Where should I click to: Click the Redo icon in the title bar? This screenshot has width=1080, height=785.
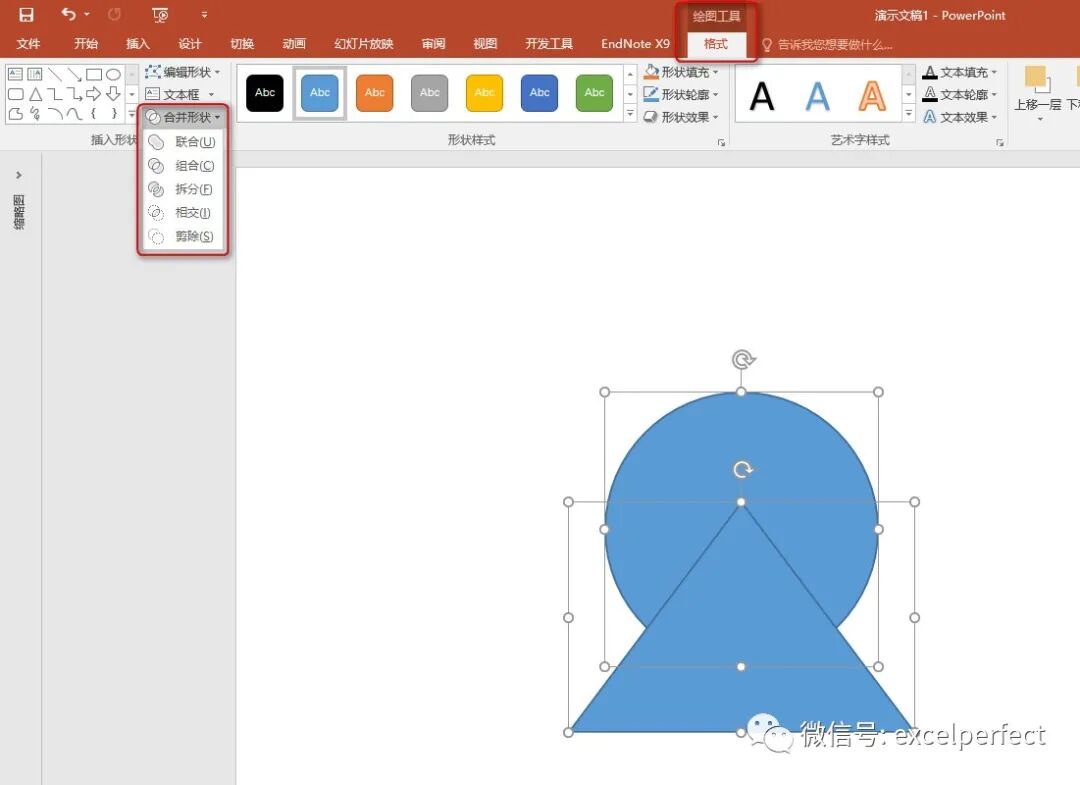(x=114, y=14)
